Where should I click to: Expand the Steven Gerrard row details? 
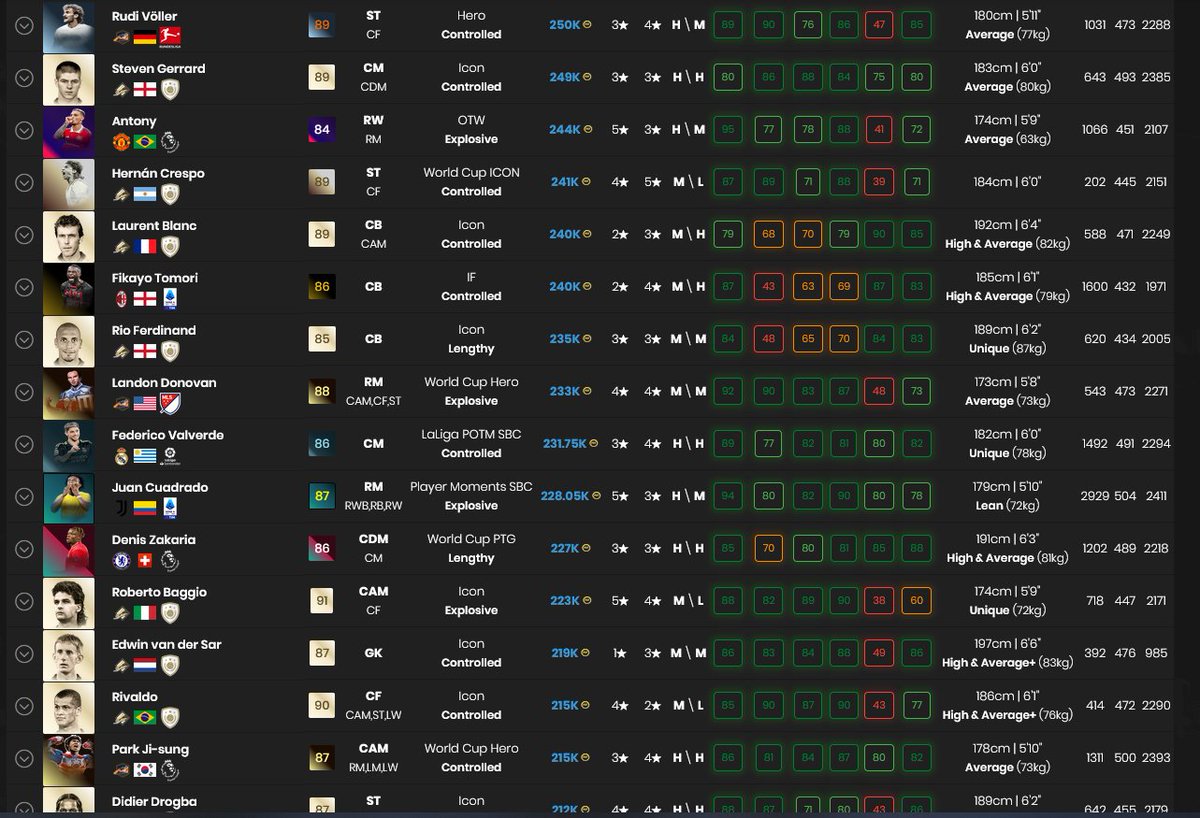[x=25, y=78]
